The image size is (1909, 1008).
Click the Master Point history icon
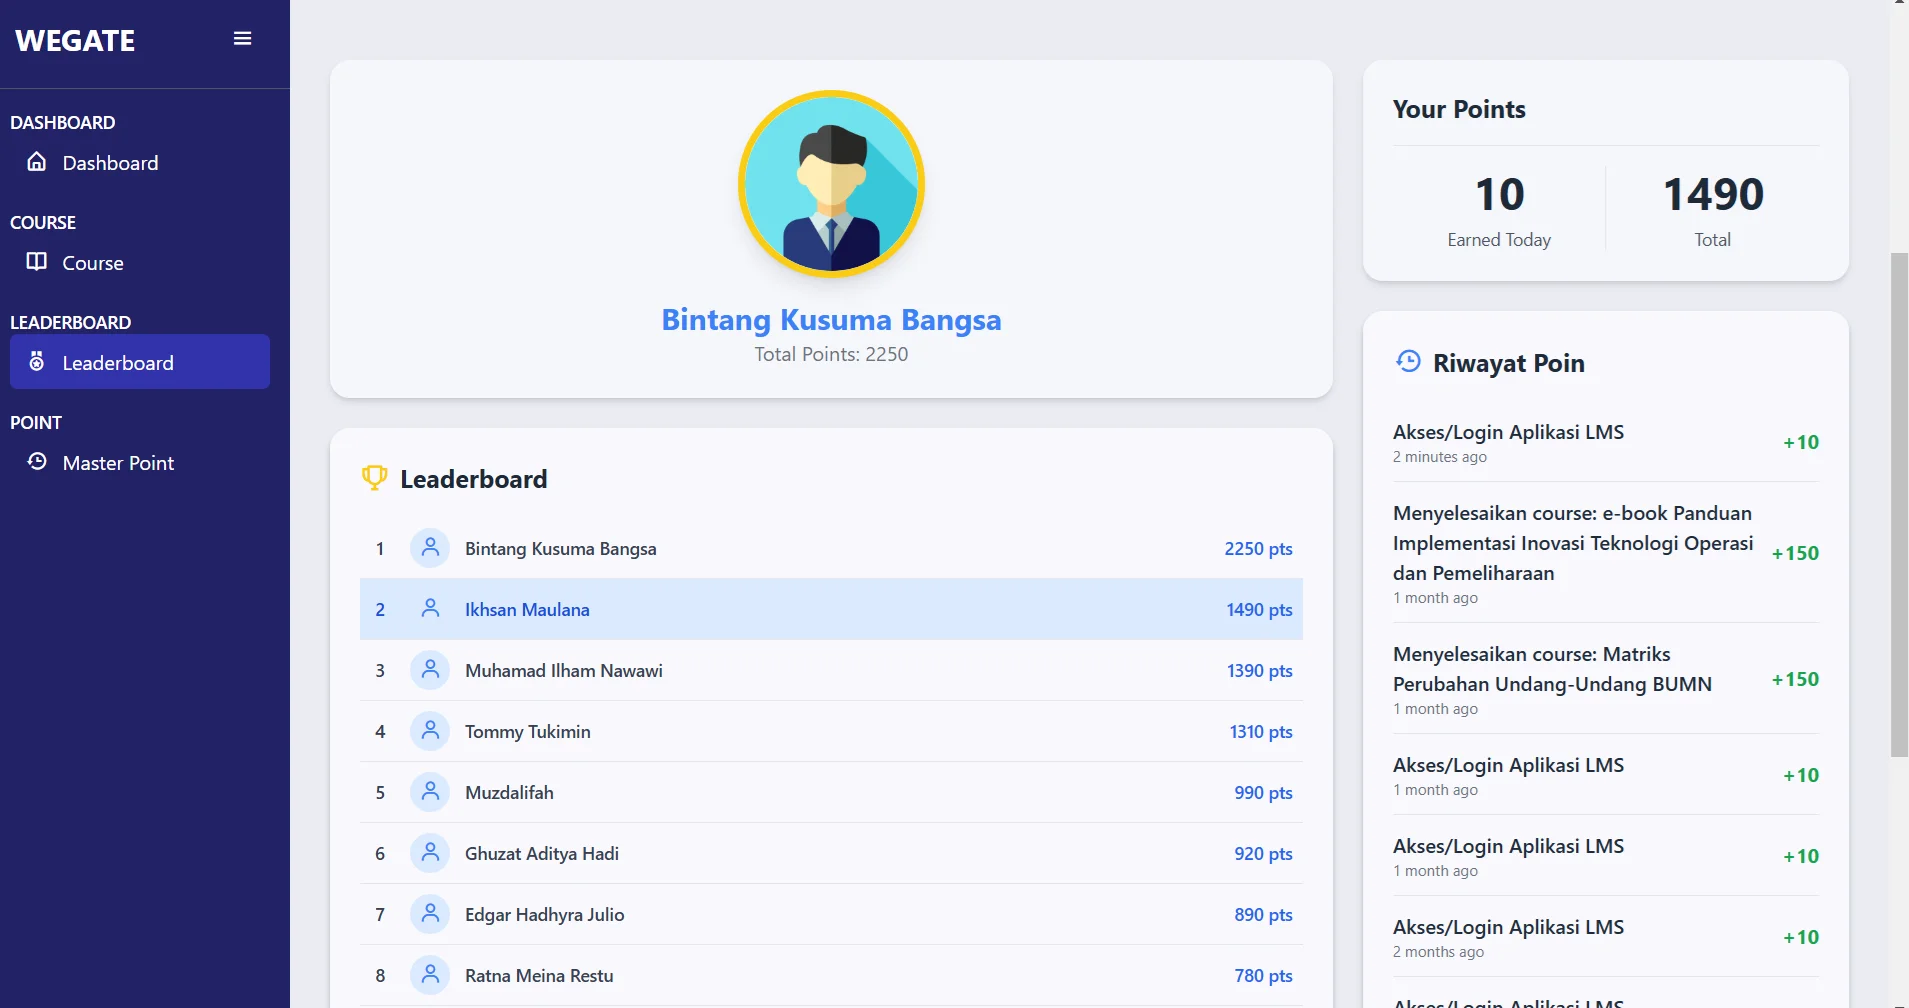[37, 462]
